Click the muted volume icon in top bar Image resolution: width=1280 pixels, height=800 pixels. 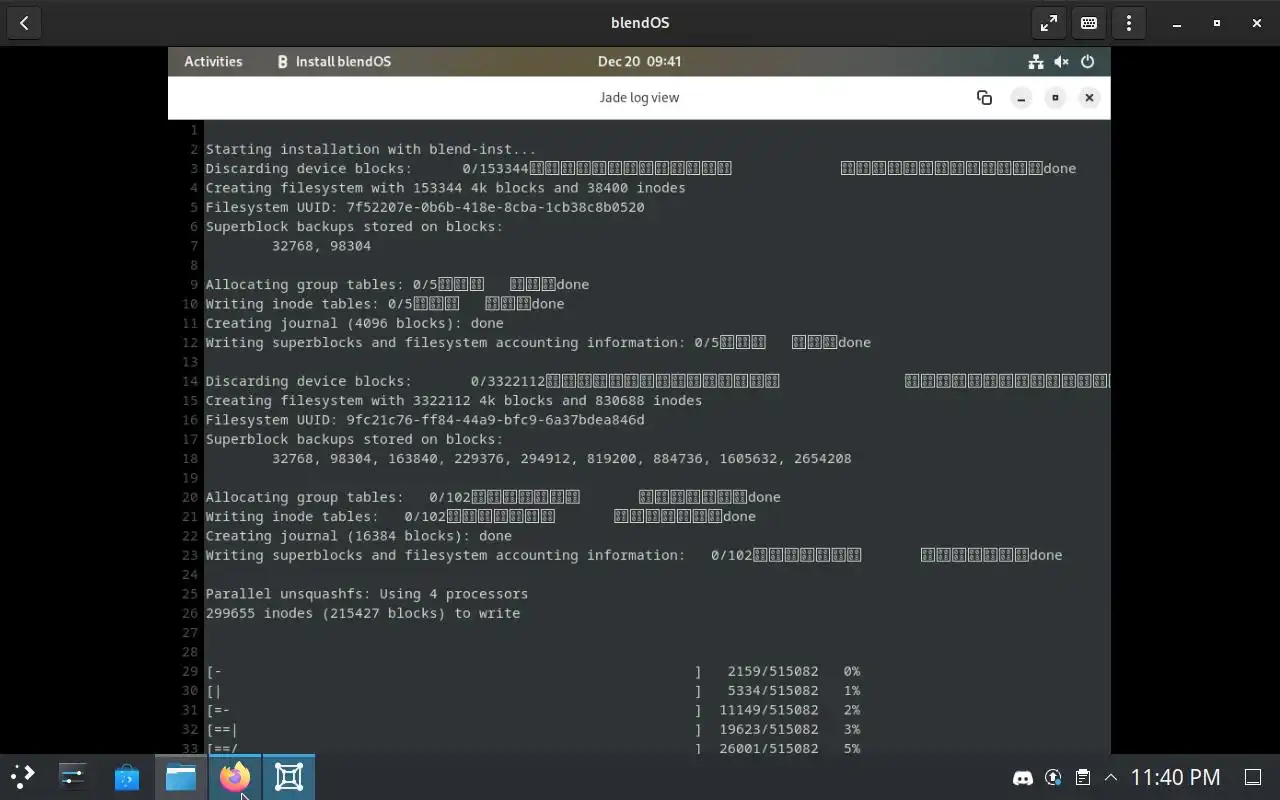pyautogui.click(x=1062, y=61)
